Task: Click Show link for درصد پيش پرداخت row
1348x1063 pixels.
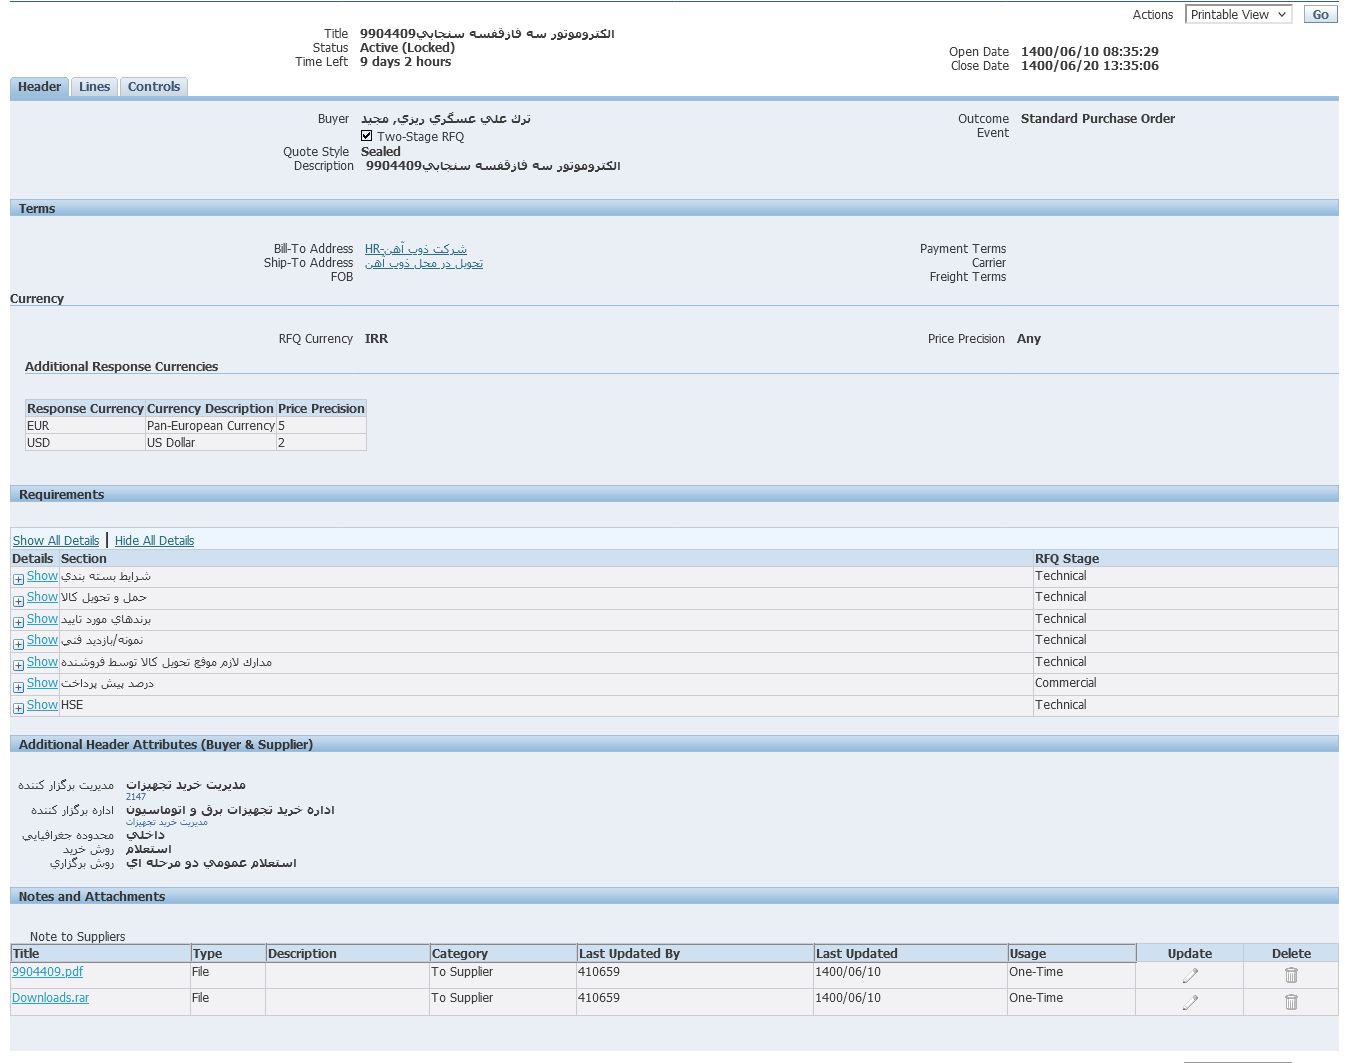Action: [x=42, y=683]
